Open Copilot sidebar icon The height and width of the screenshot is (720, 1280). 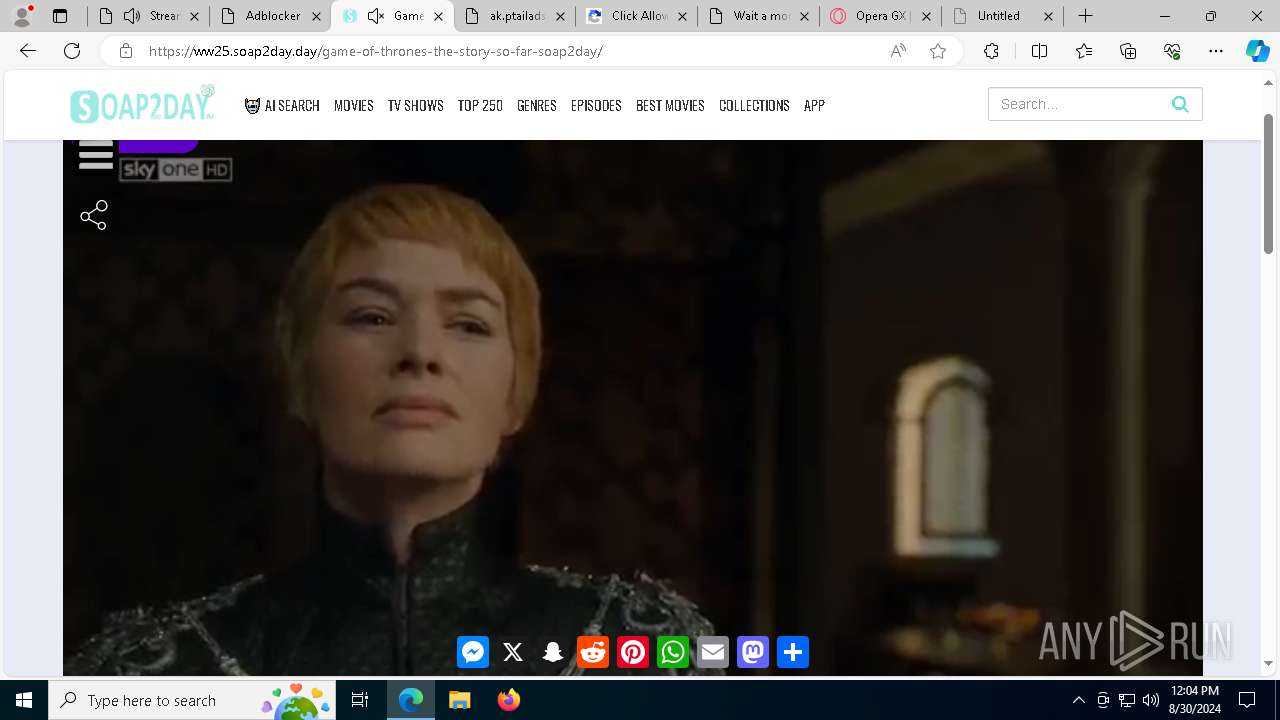point(1257,51)
